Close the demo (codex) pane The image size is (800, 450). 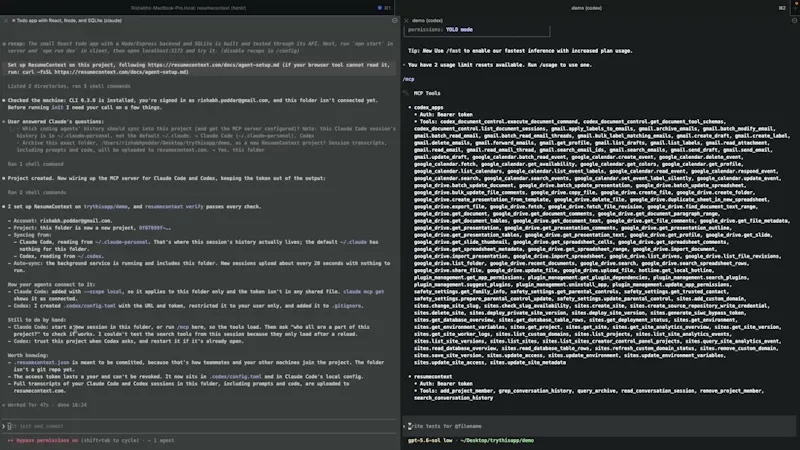coord(406,20)
